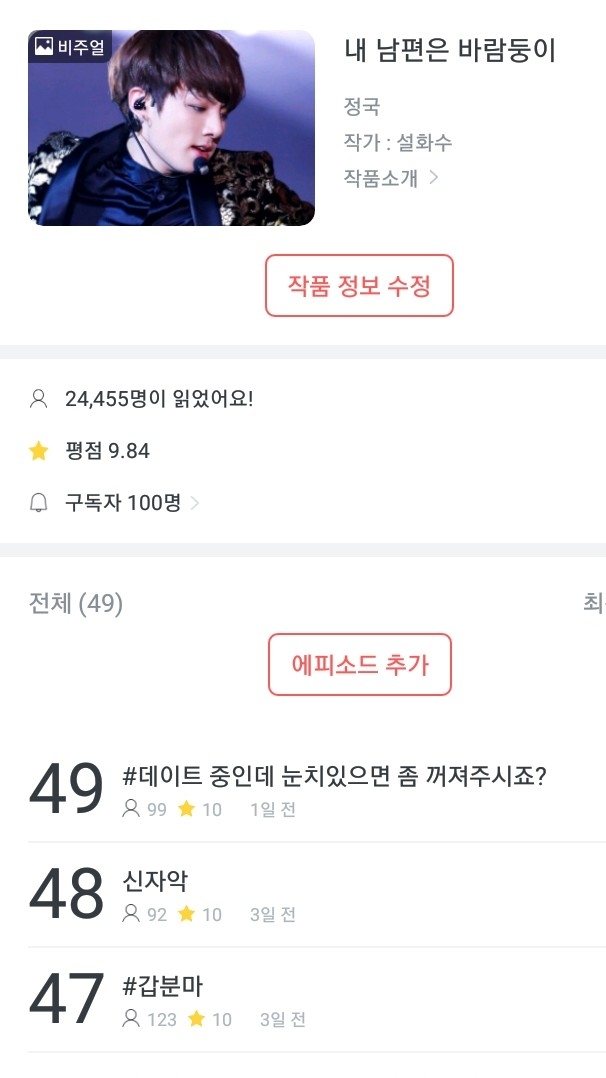The height and width of the screenshot is (1078, 606).
Task: Click the bell icon beside 구독자 100명
Action: coord(39,503)
